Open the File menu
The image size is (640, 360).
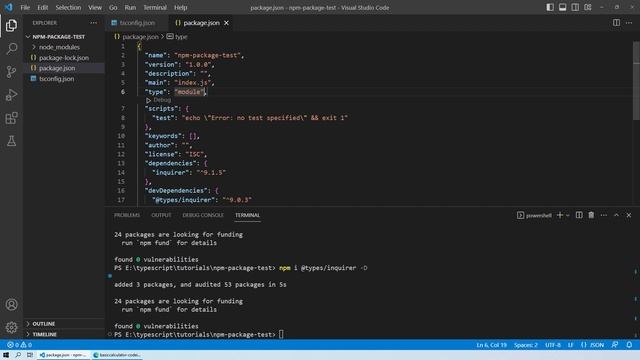click(x=25, y=7)
